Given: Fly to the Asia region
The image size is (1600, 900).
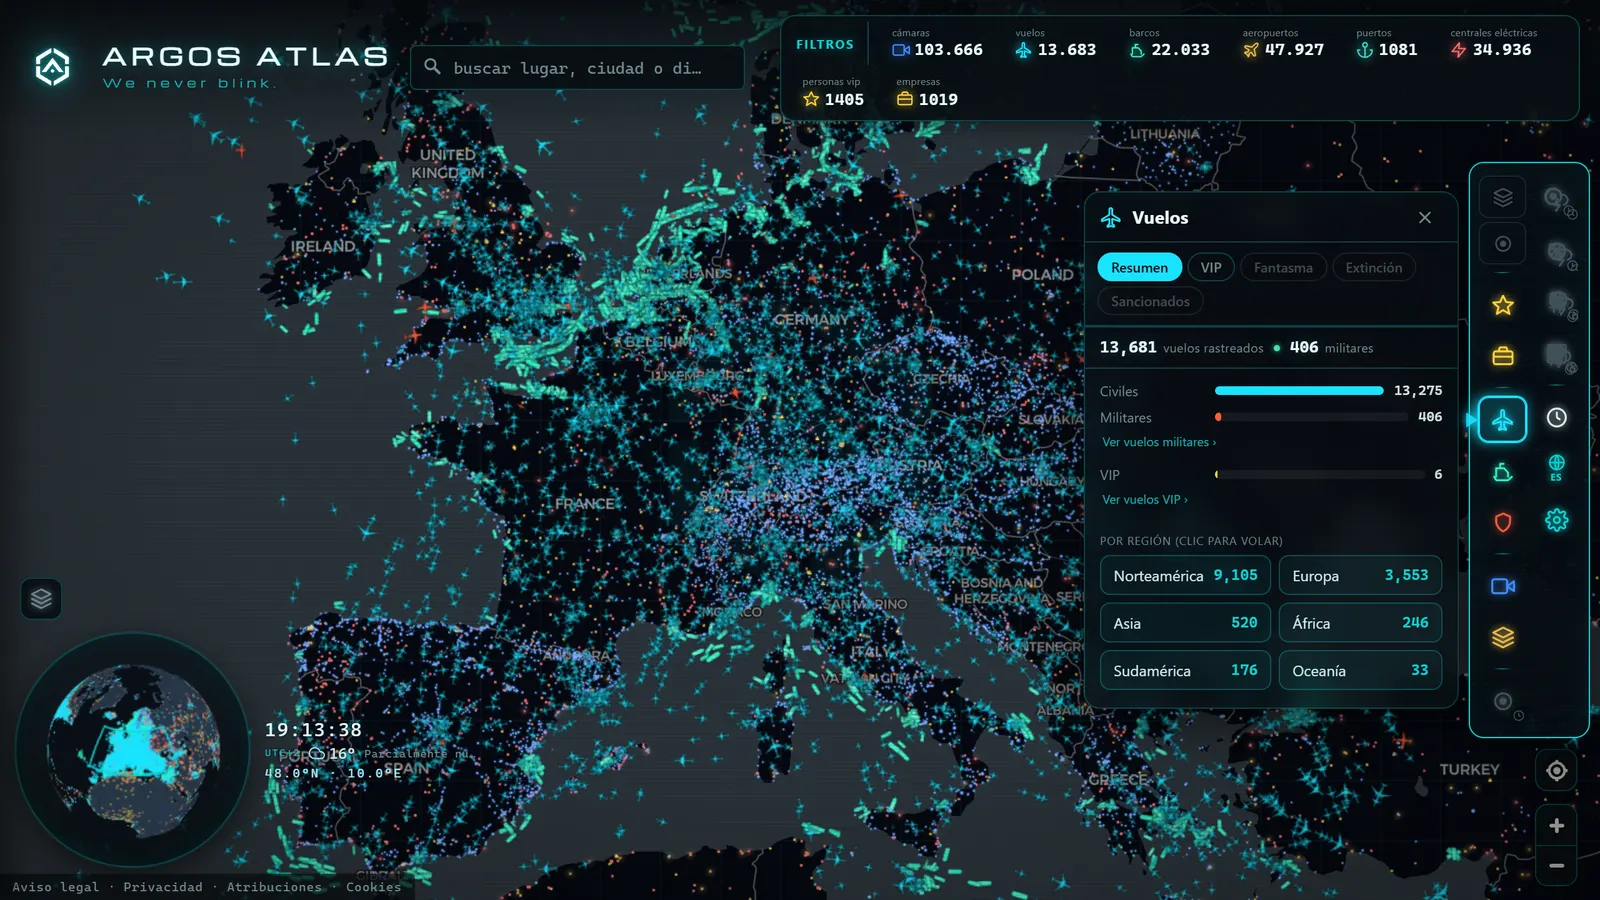Looking at the screenshot, I should tap(1185, 623).
